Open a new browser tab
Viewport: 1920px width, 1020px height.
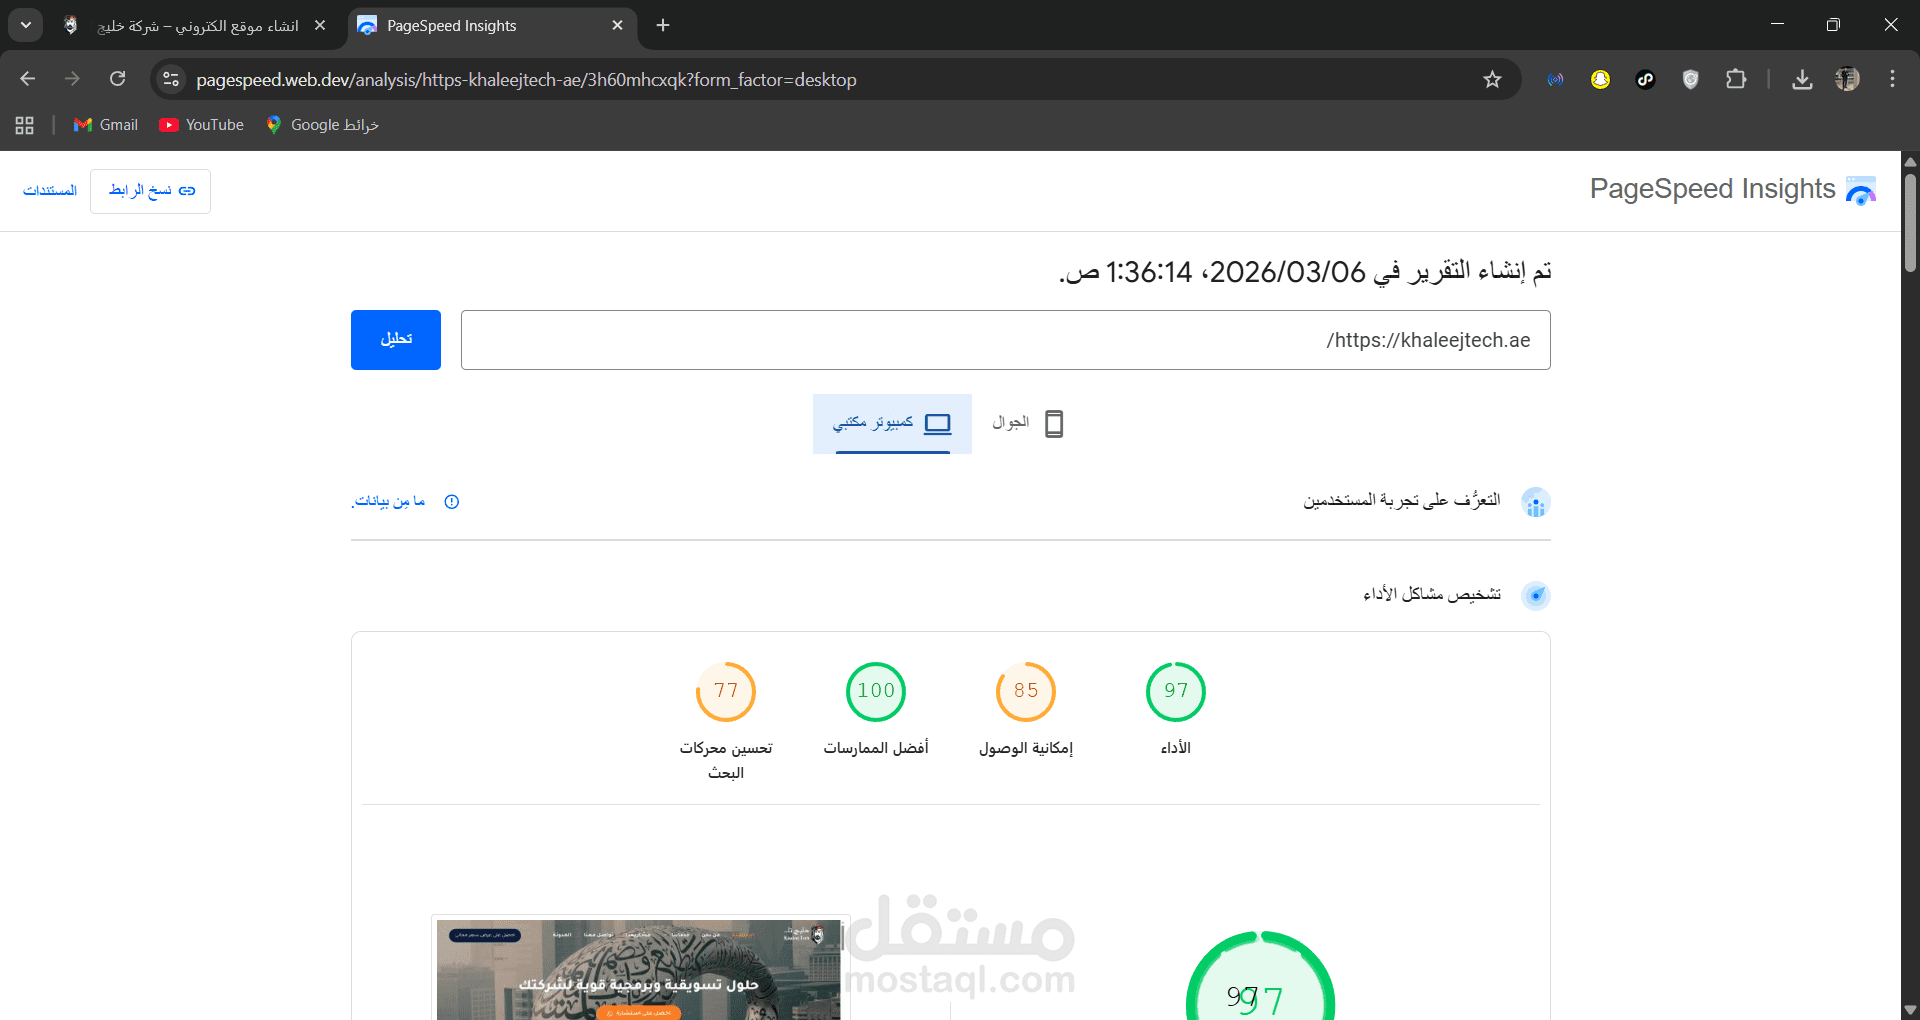[x=663, y=26]
